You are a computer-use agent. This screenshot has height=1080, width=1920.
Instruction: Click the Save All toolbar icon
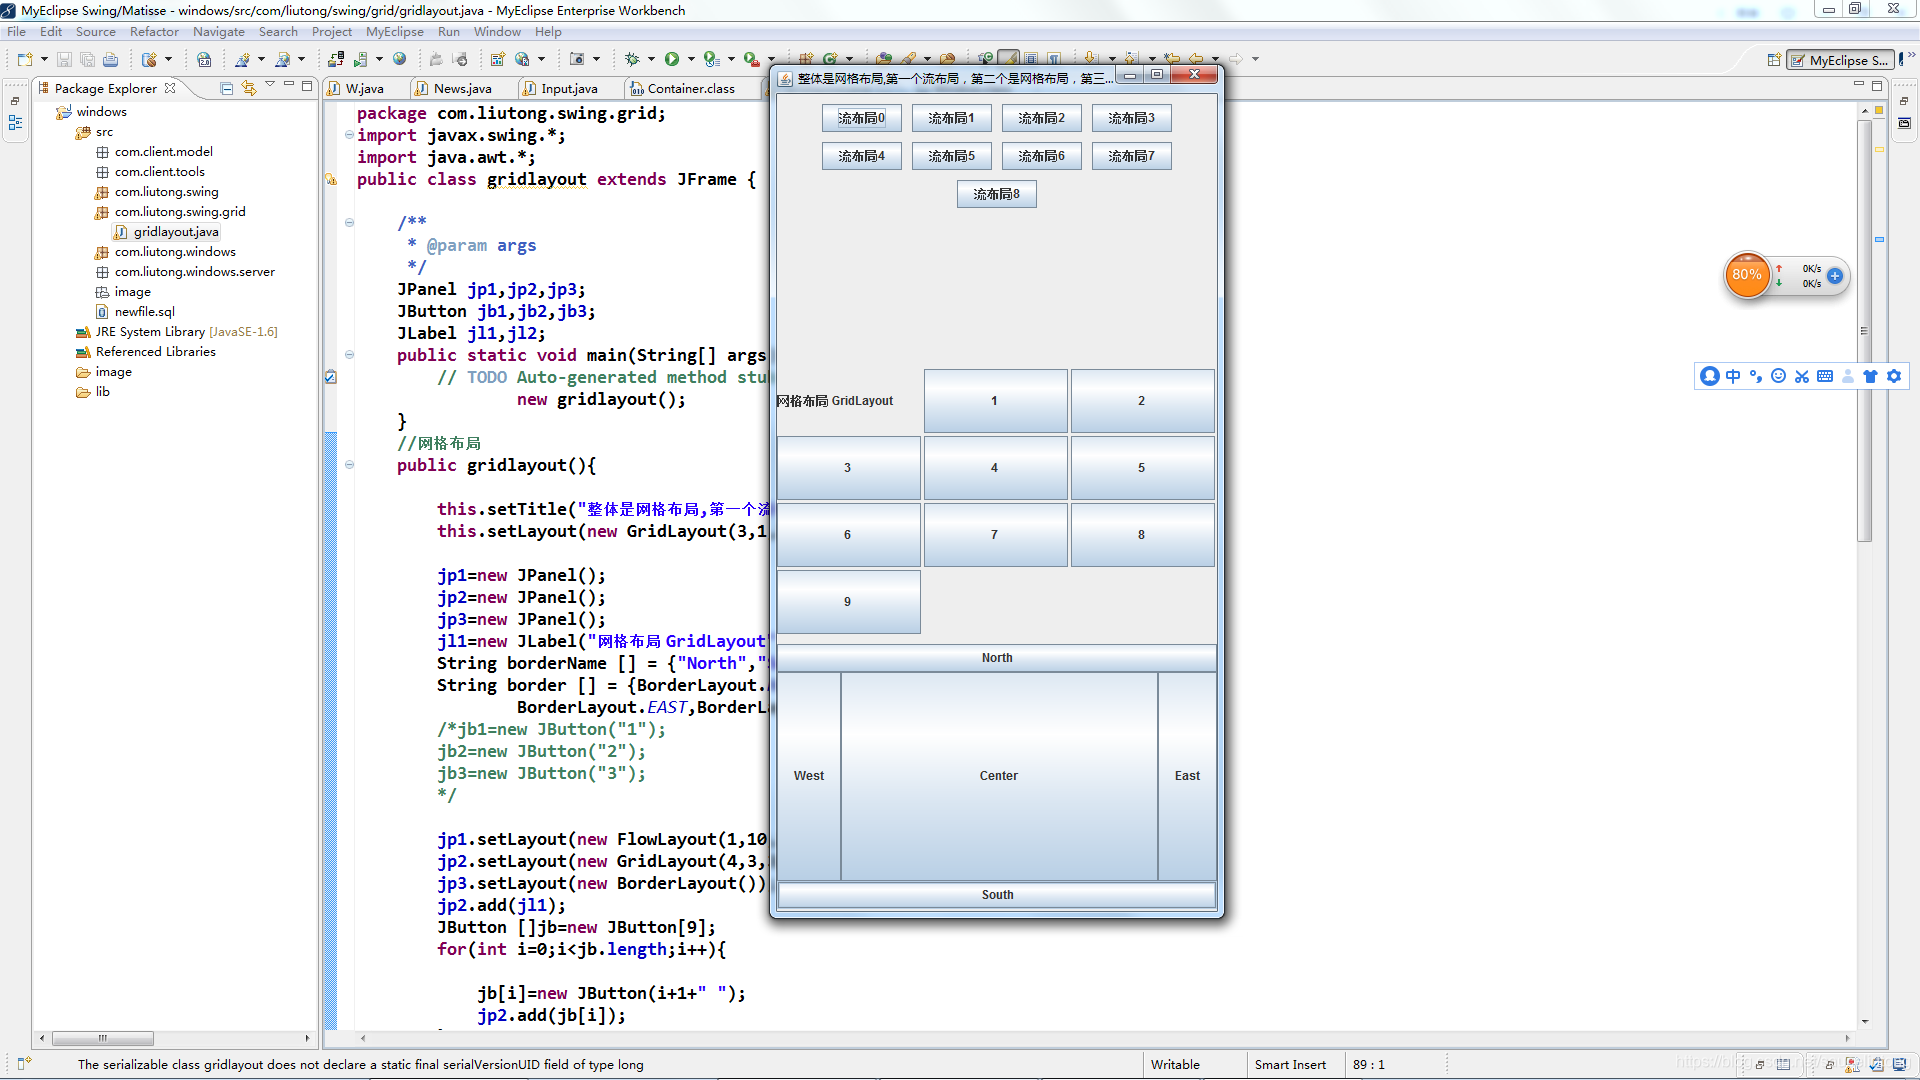click(x=87, y=59)
